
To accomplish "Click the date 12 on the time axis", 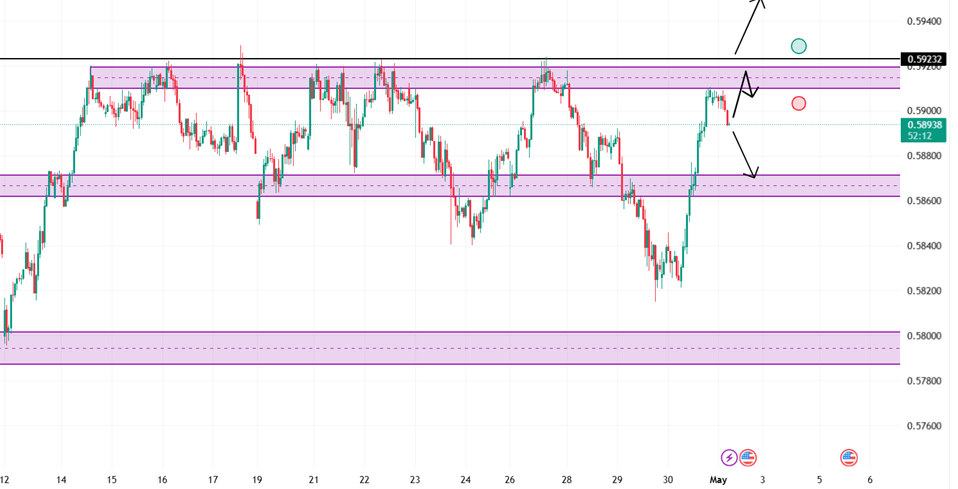I will (5, 480).
